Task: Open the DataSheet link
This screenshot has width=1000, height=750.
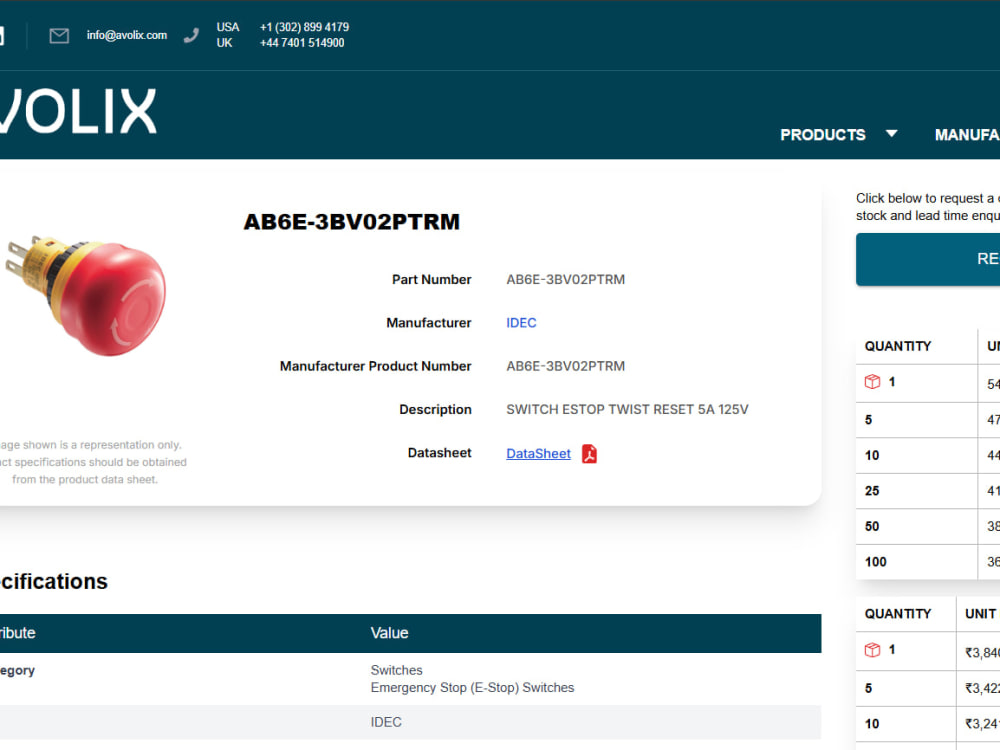Action: (538, 453)
